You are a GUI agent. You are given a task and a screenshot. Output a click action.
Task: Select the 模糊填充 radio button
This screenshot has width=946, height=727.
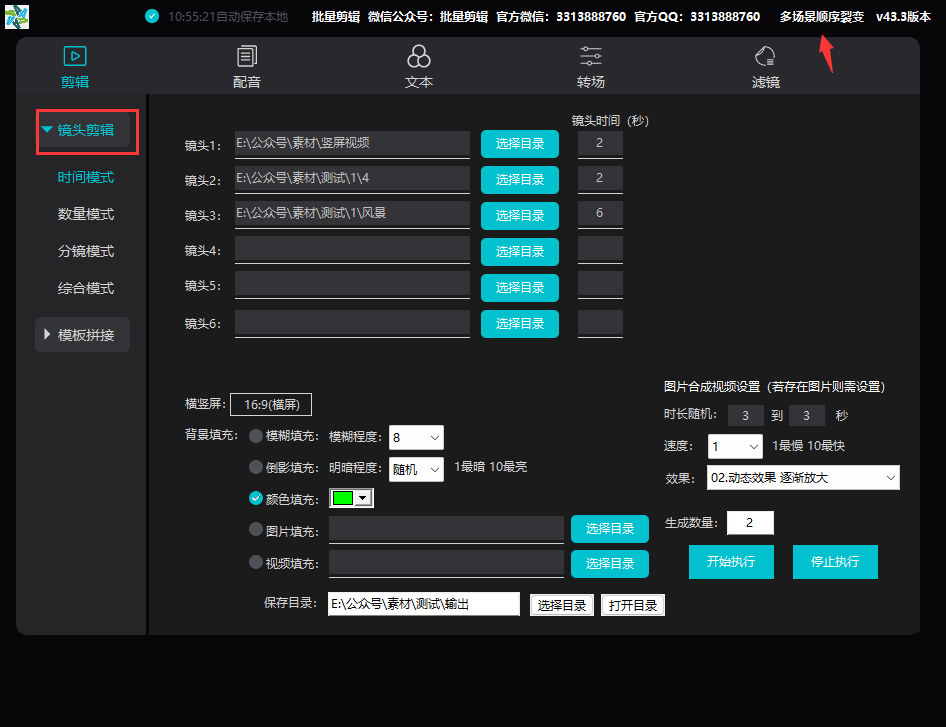click(x=258, y=435)
